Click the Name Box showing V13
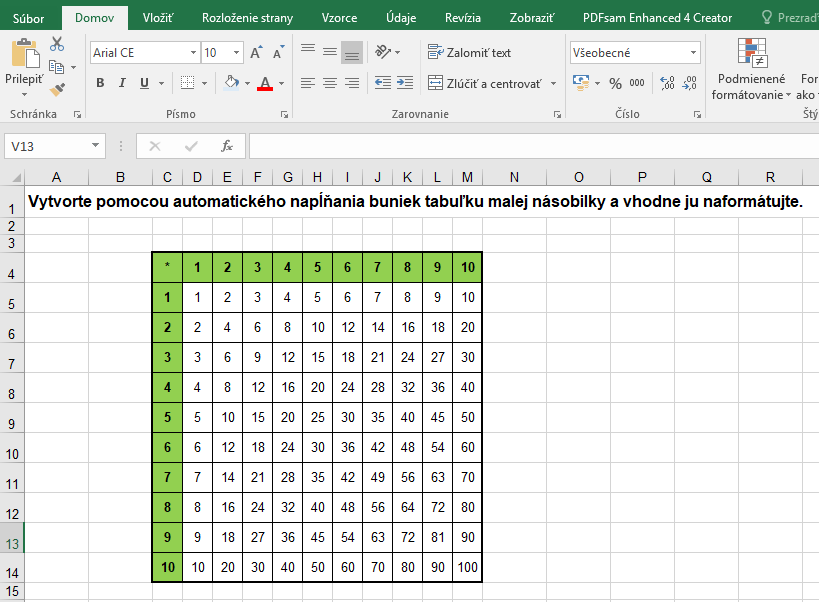The width and height of the screenshot is (819, 602). tap(45, 146)
